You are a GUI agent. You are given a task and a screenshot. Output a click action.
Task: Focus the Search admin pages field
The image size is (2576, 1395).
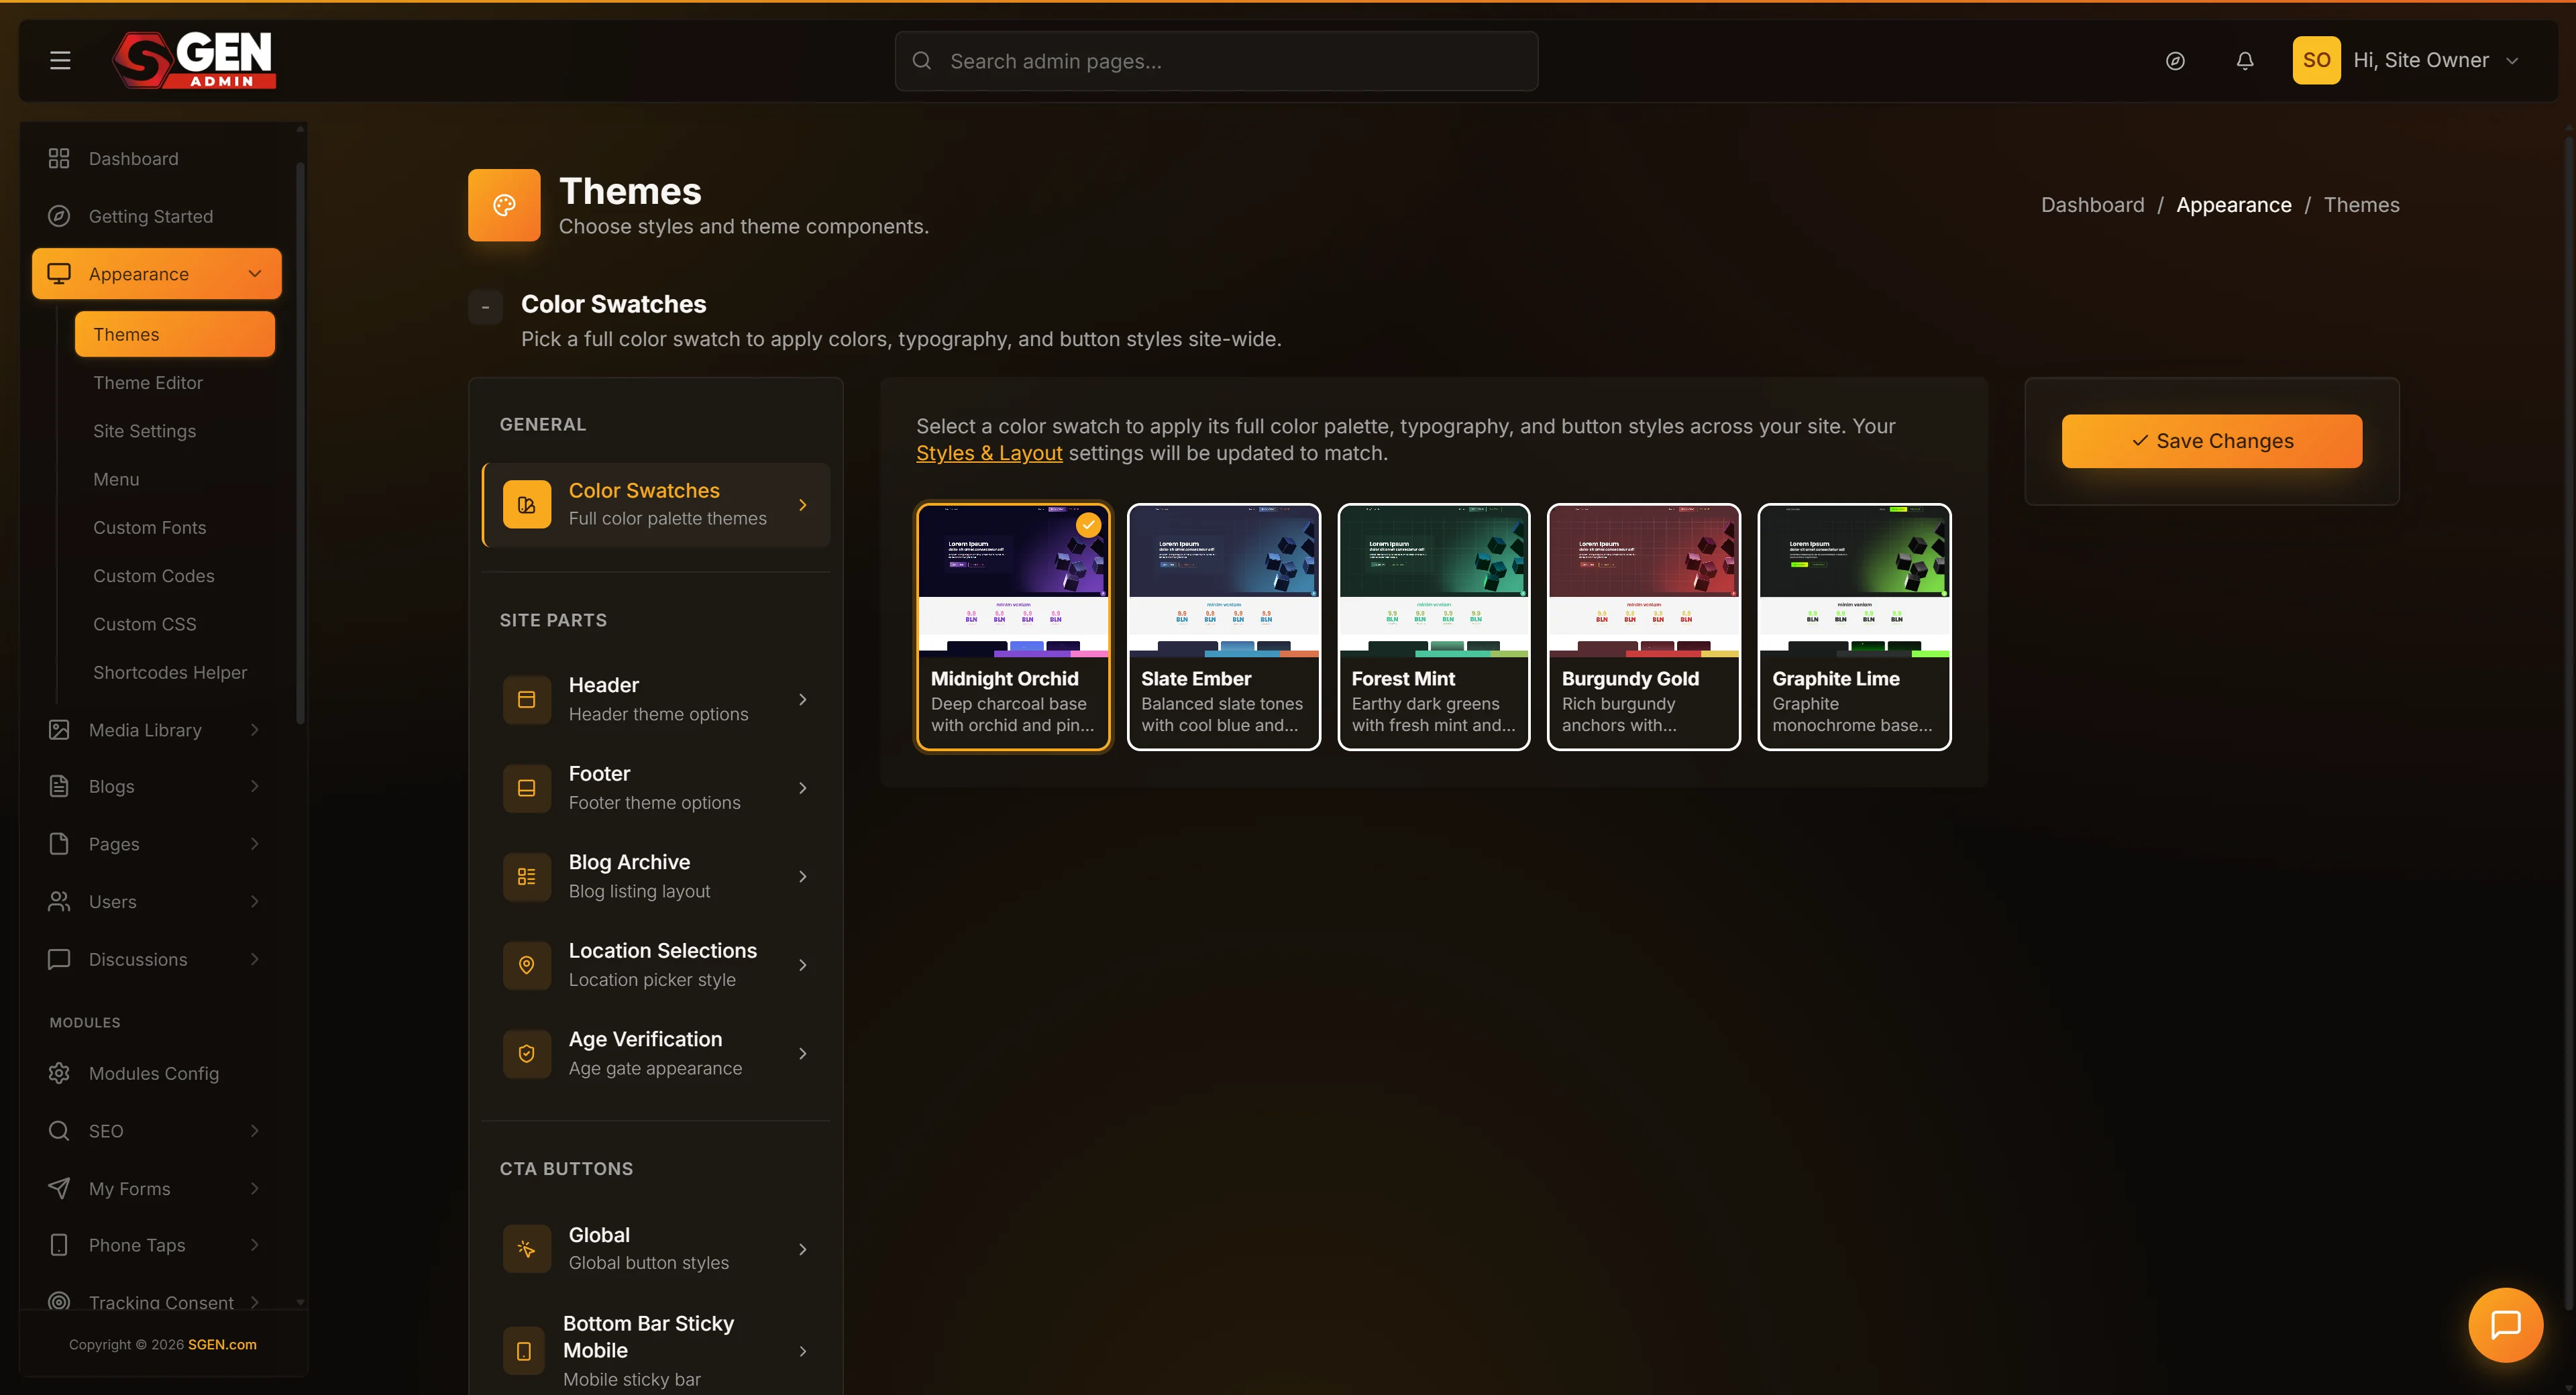coord(1216,61)
